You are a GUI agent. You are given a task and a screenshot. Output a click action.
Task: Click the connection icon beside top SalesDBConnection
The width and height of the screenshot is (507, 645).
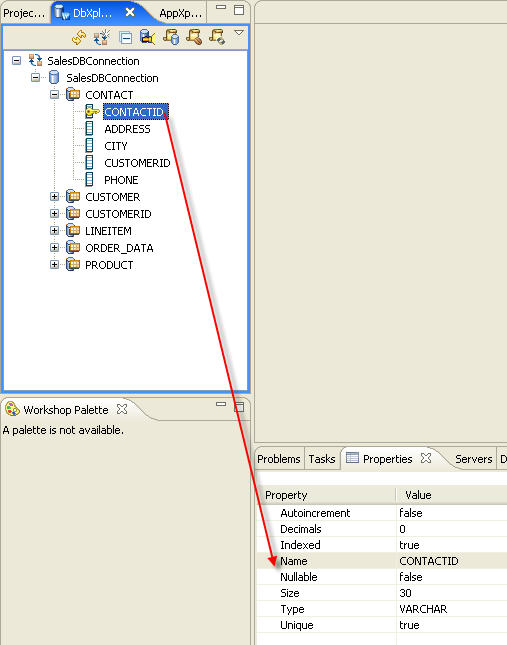pos(35,60)
